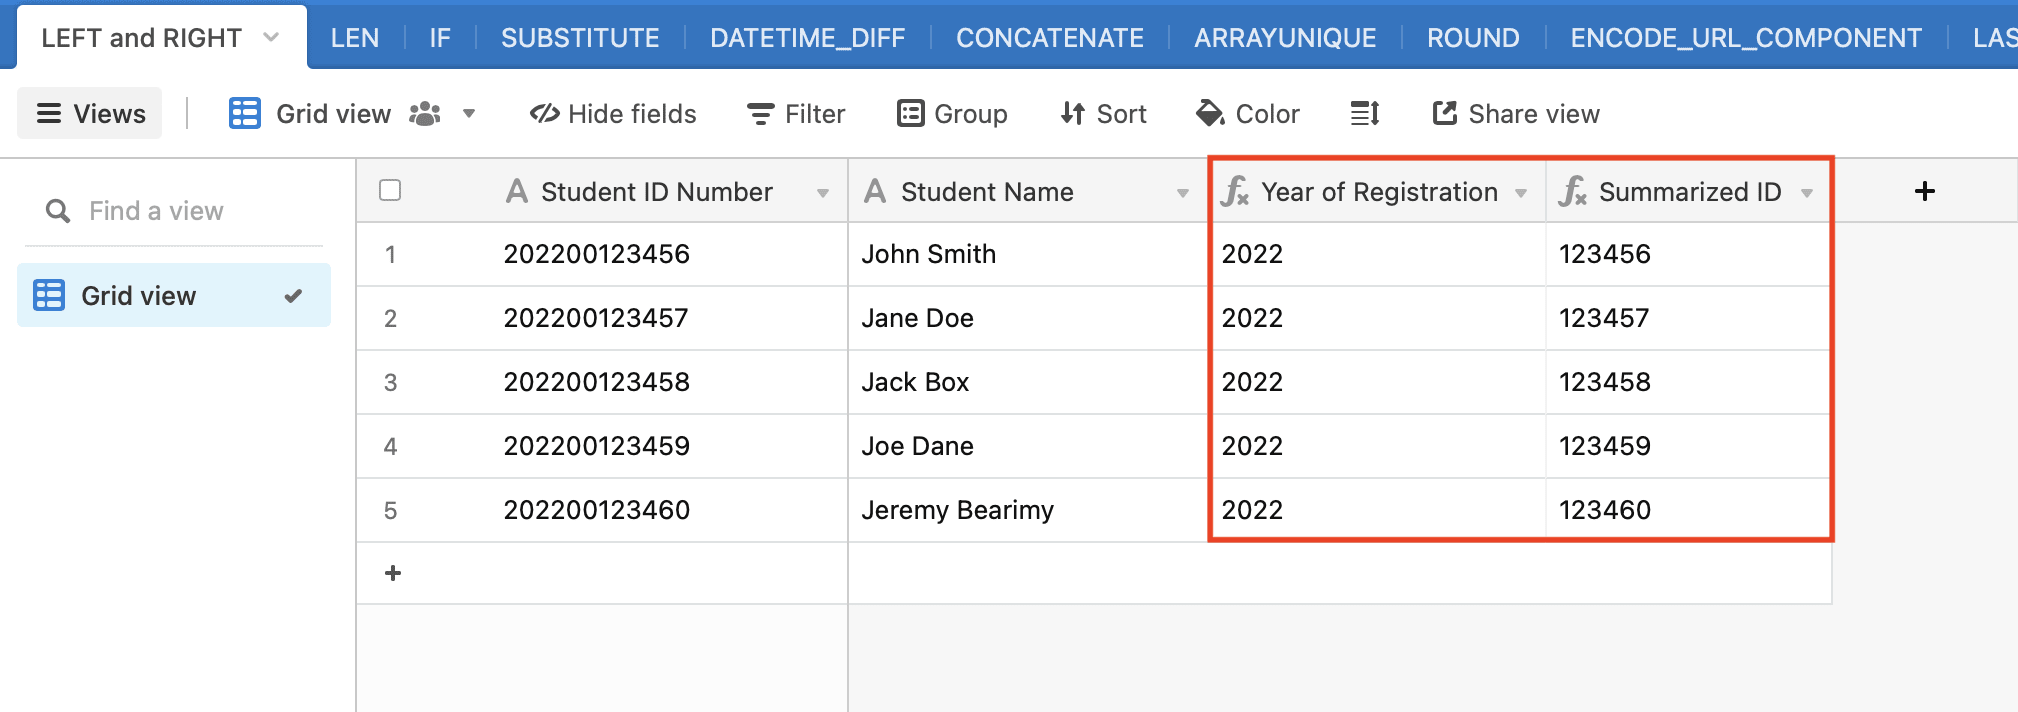Open the Sort option
The height and width of the screenshot is (712, 2018).
point(1103,114)
